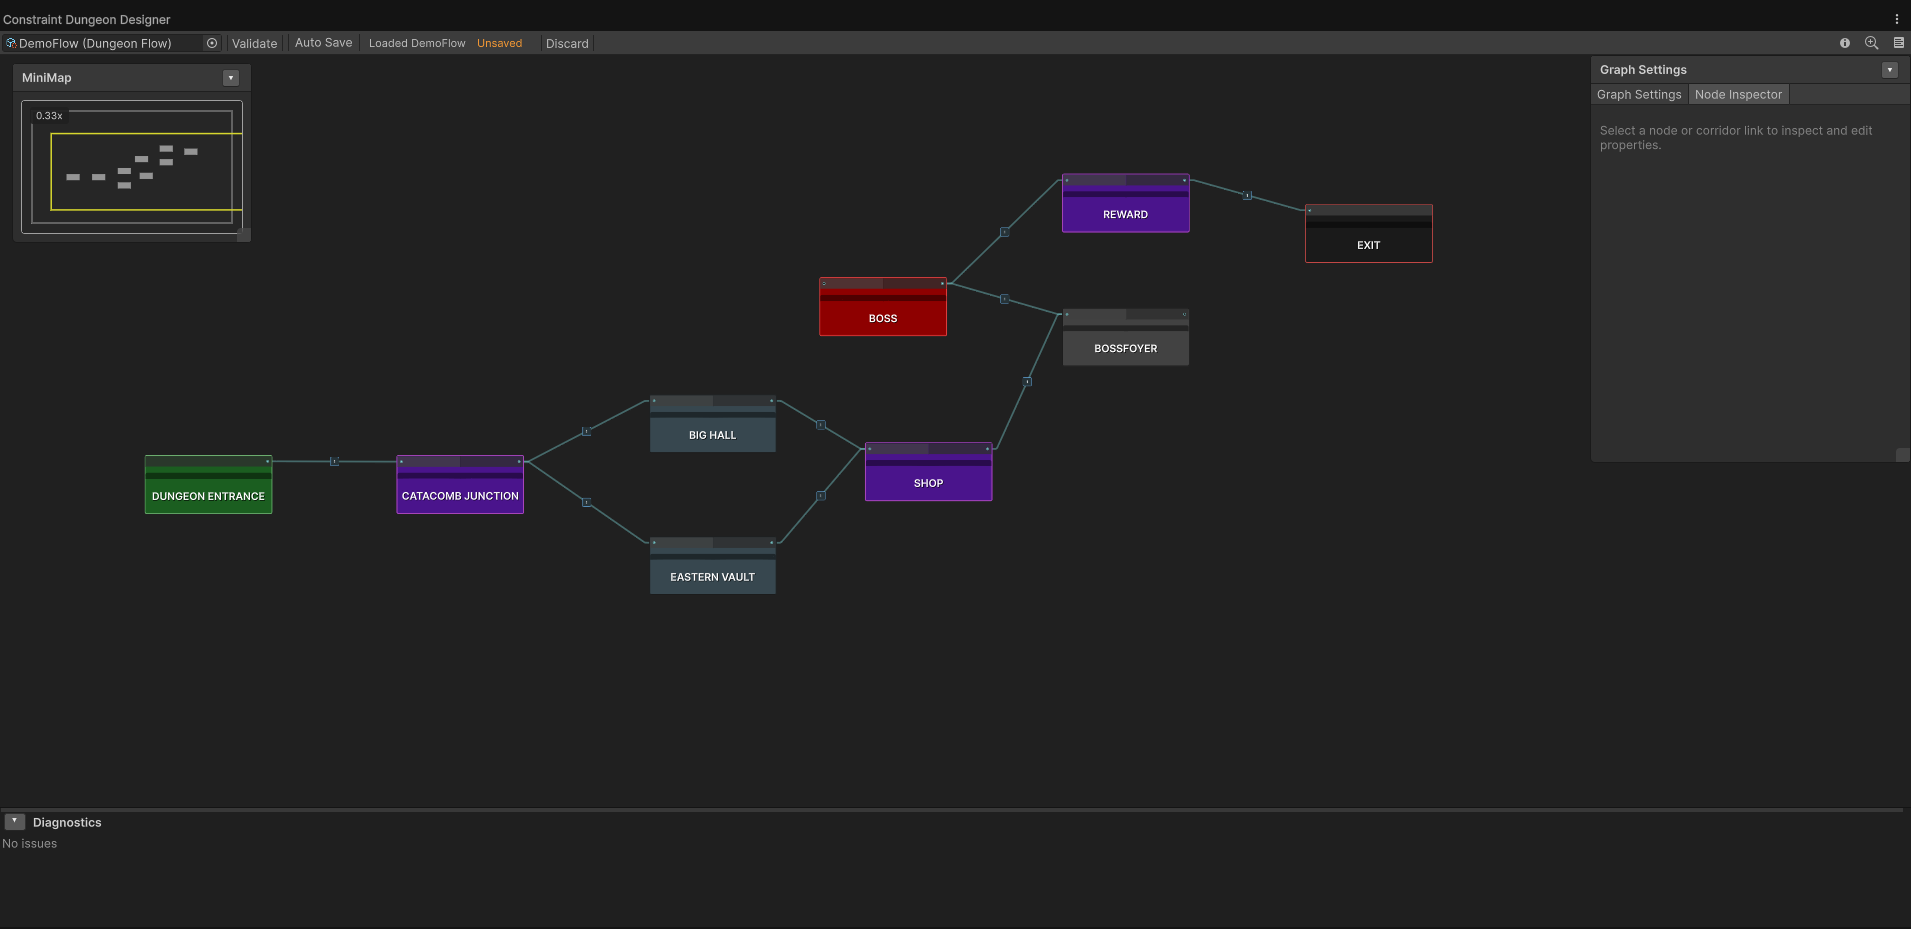Select the EXIT node
Viewport: 1911px width, 929px height.
click(x=1369, y=234)
